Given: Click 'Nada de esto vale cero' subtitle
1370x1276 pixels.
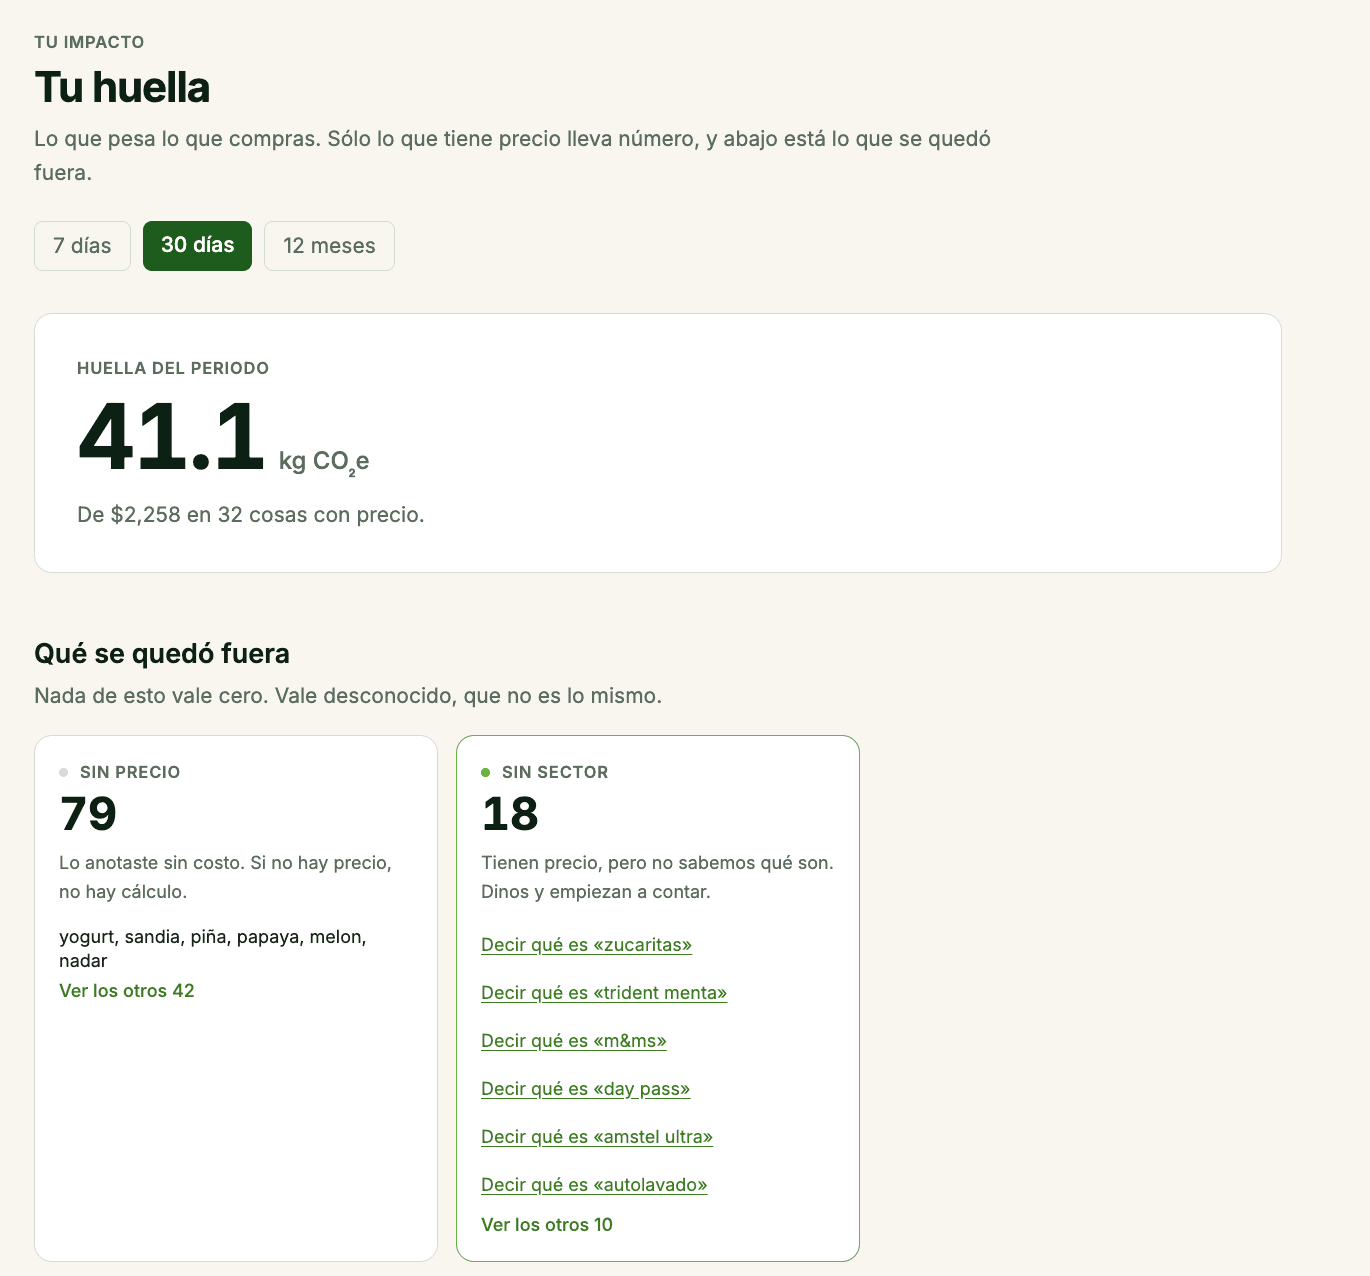Looking at the screenshot, I should point(348,696).
